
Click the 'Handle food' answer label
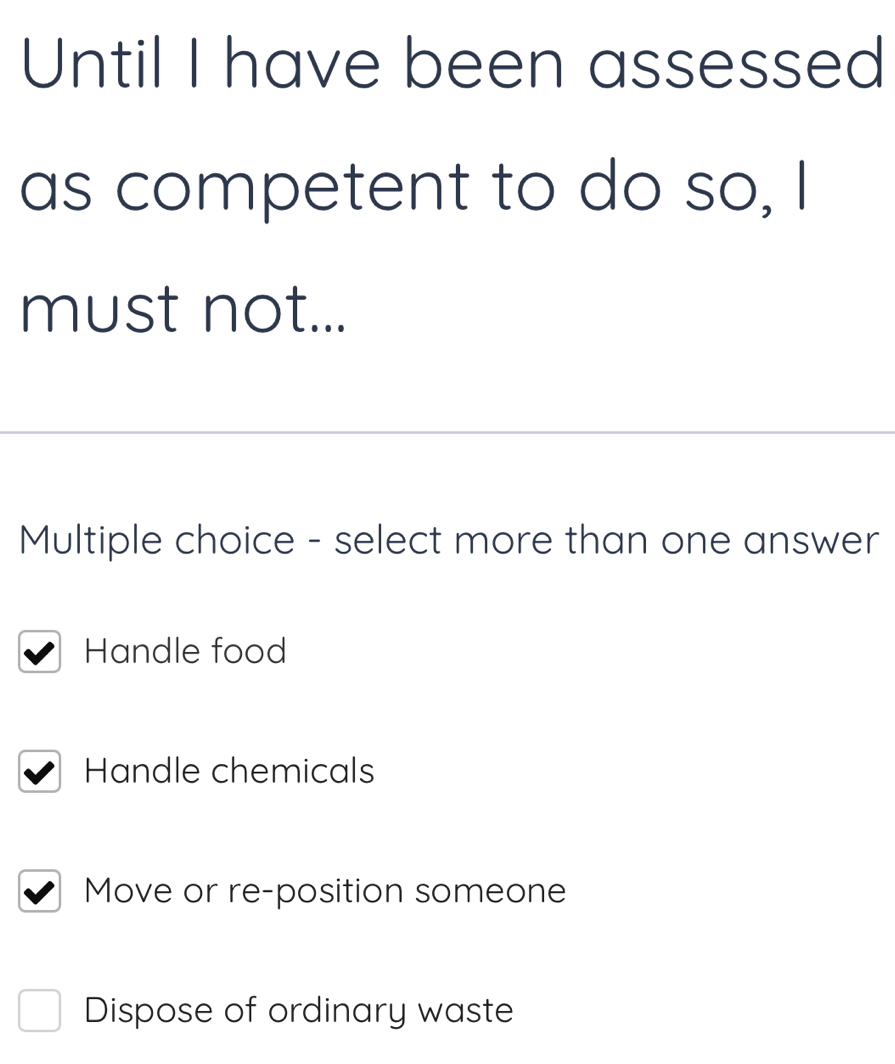185,652
